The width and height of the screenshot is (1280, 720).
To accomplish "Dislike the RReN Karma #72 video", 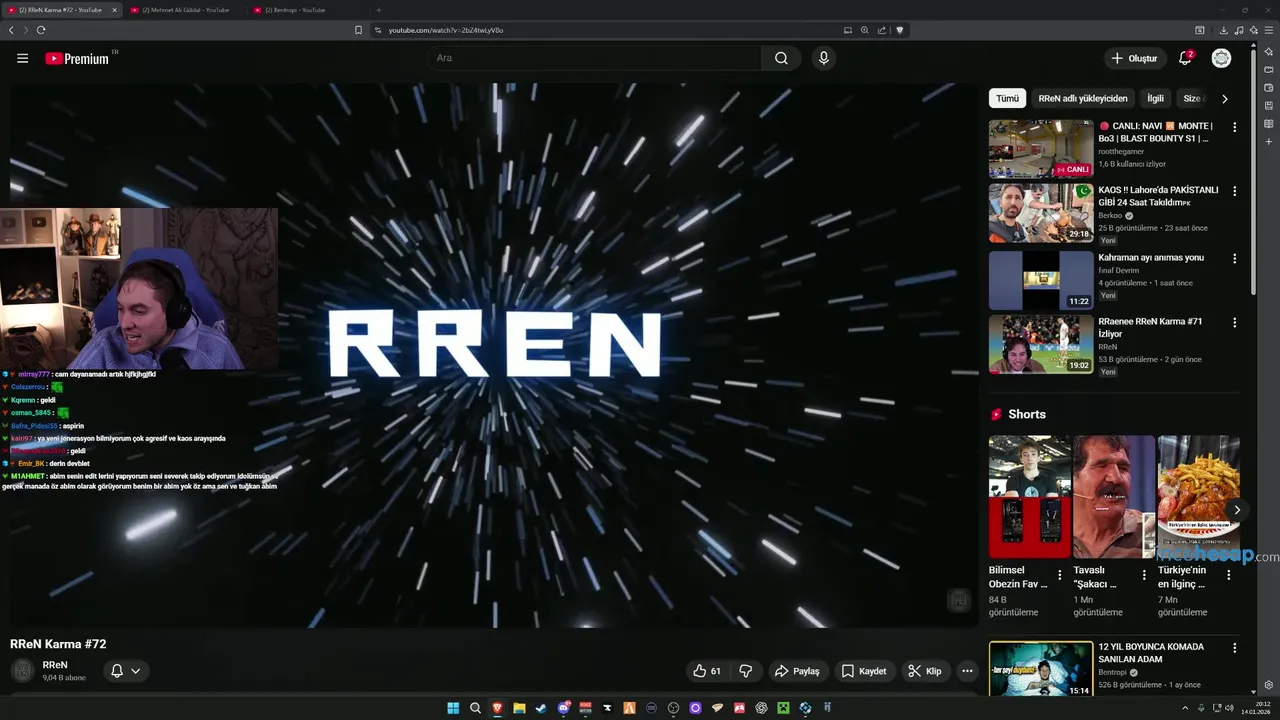I will 745,671.
